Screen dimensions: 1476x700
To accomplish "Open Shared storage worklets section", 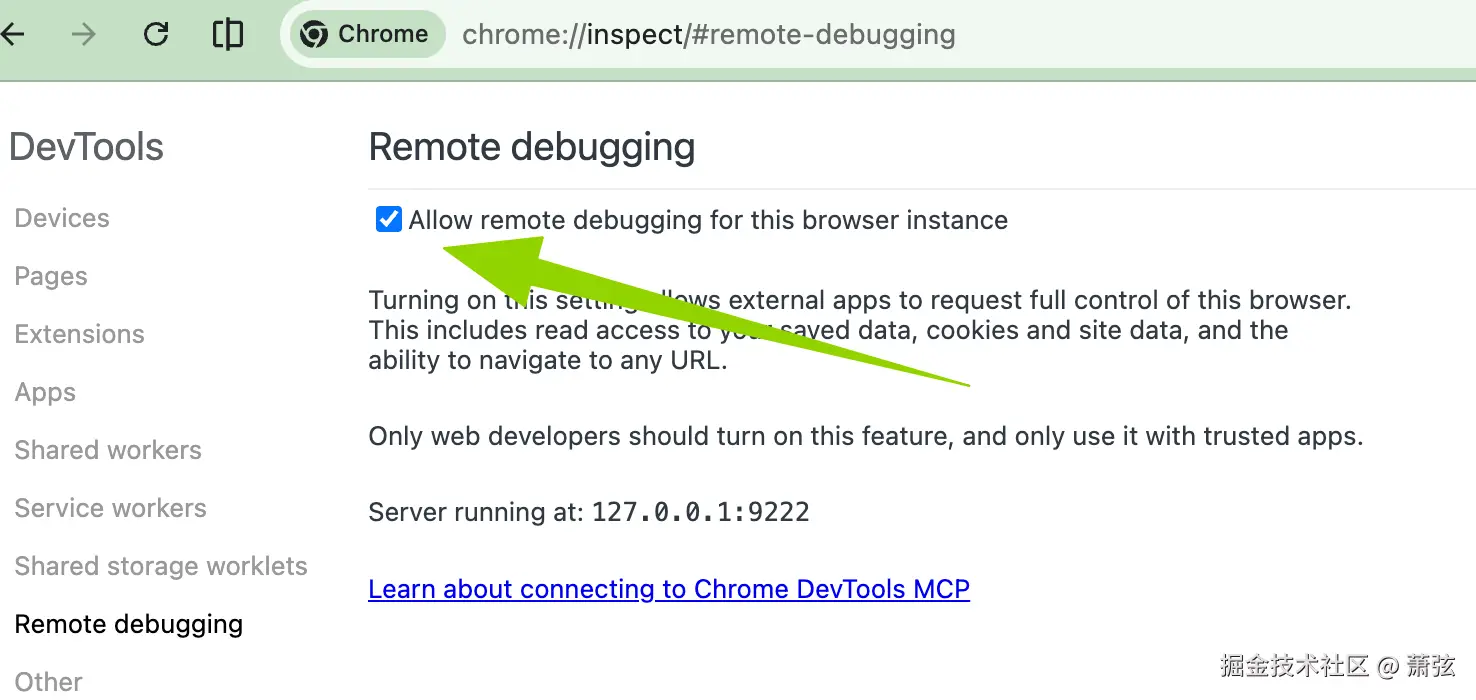I will [161, 566].
